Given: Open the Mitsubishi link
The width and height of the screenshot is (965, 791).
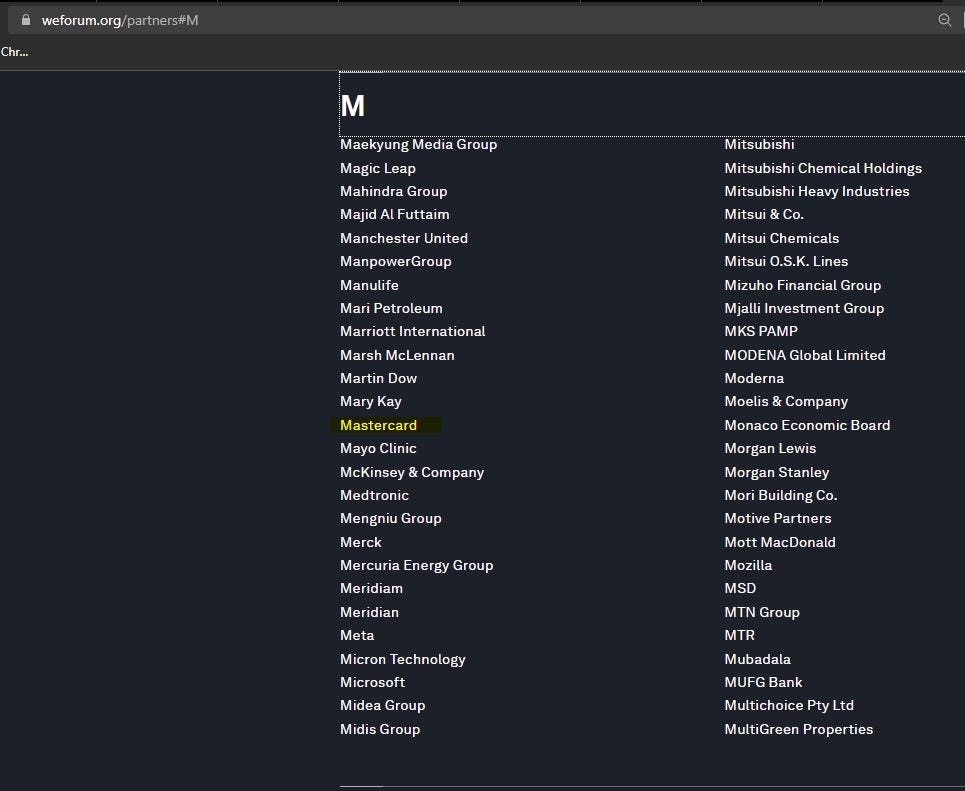Looking at the screenshot, I should point(759,144).
